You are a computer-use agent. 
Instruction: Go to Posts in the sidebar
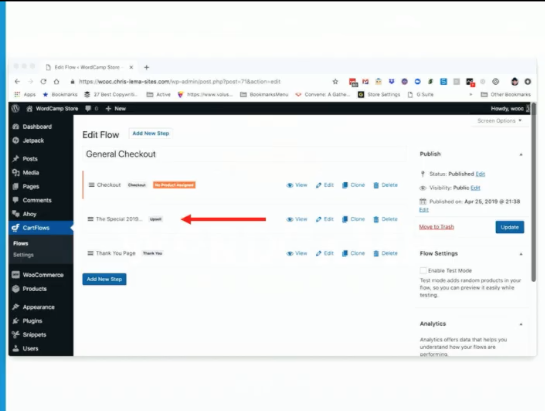point(25,159)
